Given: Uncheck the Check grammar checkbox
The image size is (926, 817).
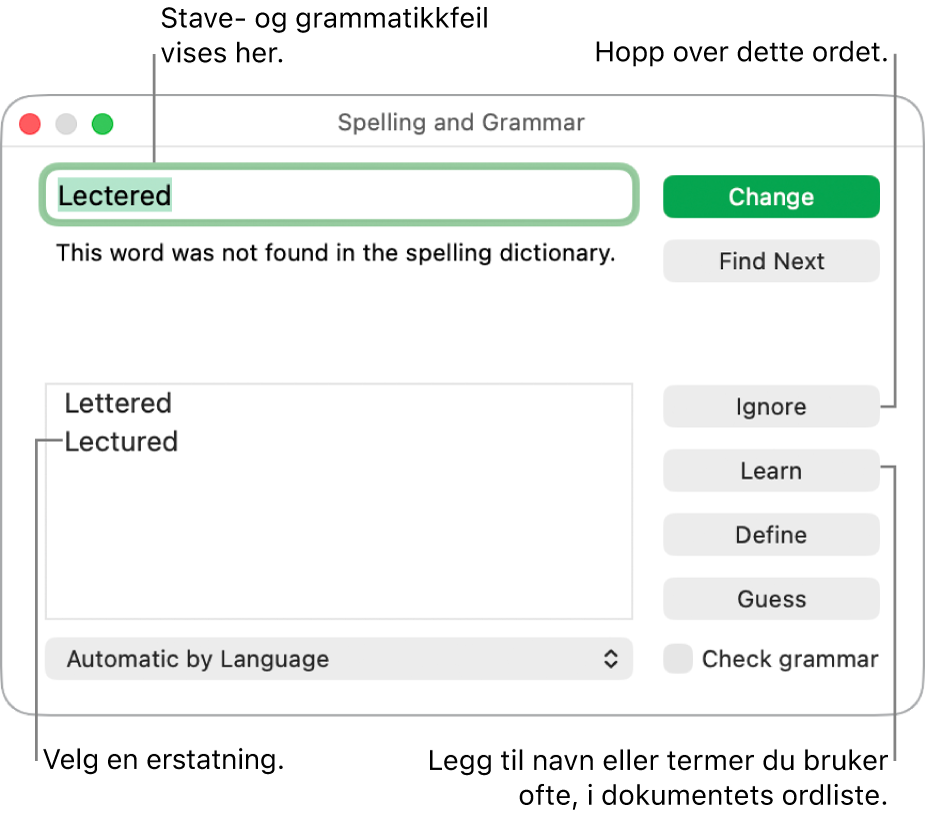Looking at the screenshot, I should pos(678,659).
